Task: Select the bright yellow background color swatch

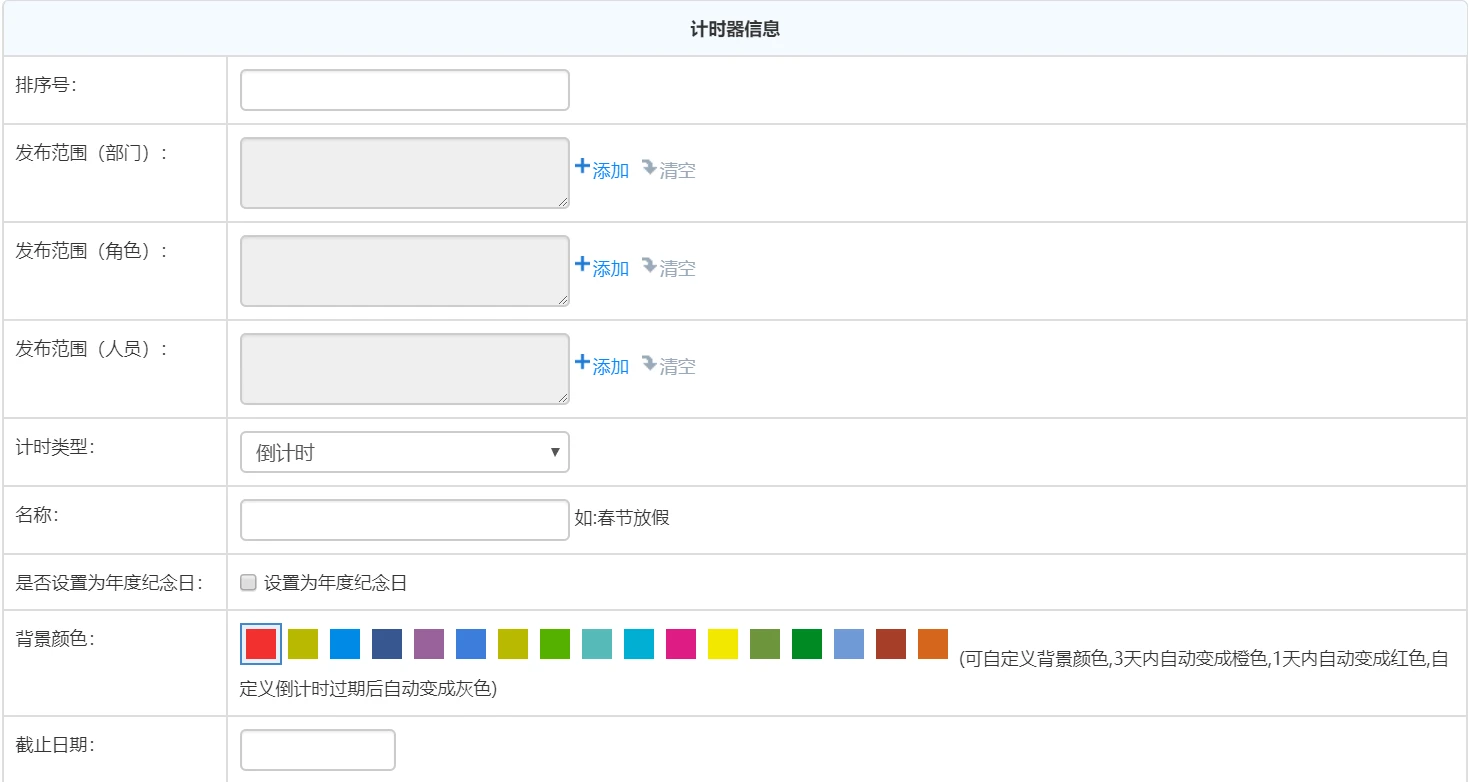Action: pyautogui.click(x=725, y=643)
